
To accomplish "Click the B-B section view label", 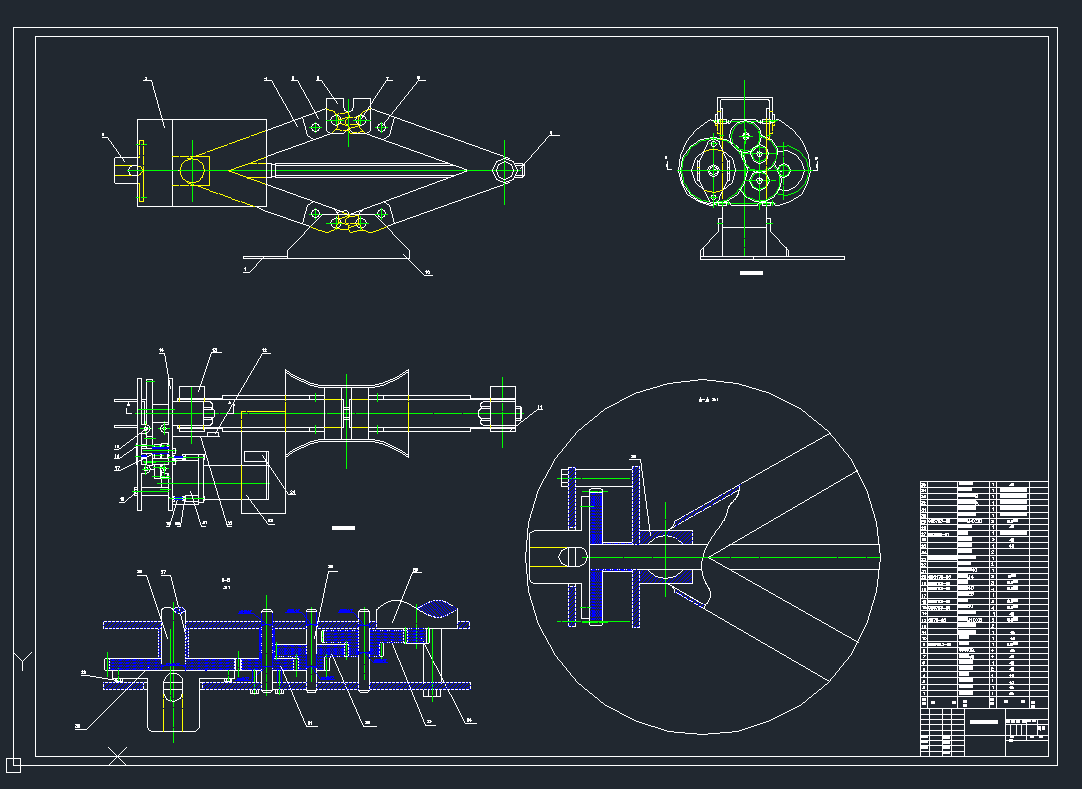I will (226, 581).
